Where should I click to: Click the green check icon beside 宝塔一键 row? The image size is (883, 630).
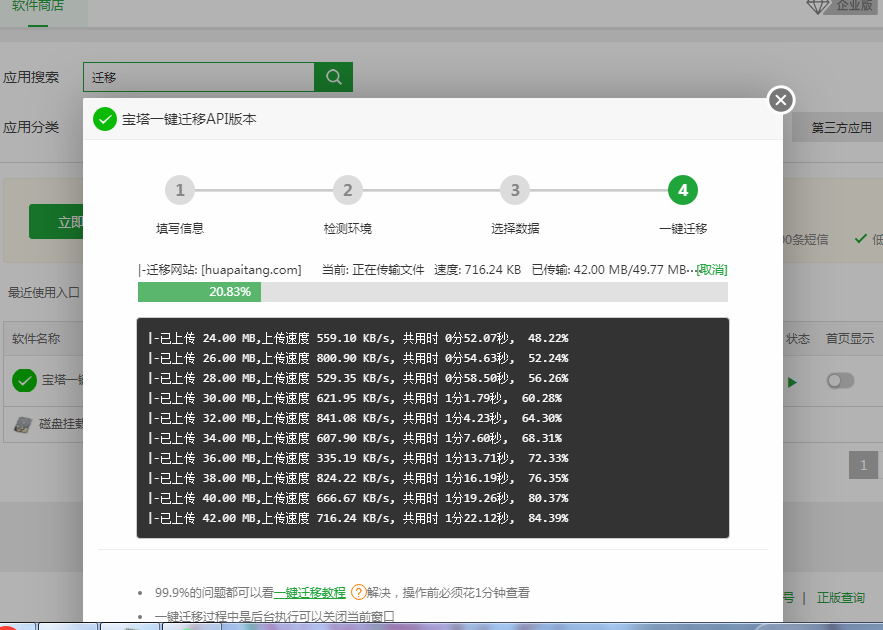tap(24, 381)
